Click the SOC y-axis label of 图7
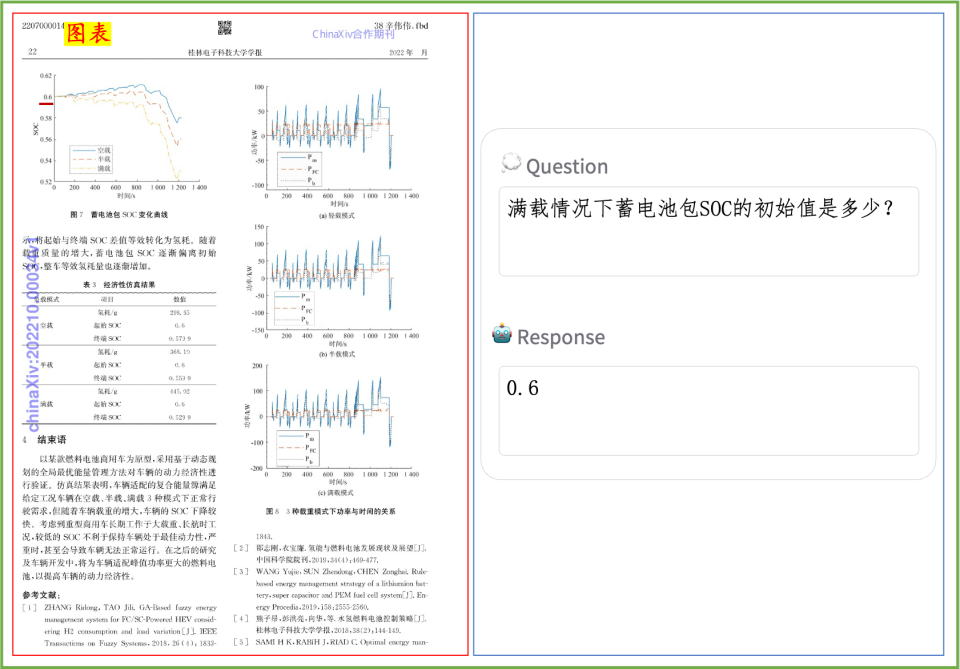 36,129
